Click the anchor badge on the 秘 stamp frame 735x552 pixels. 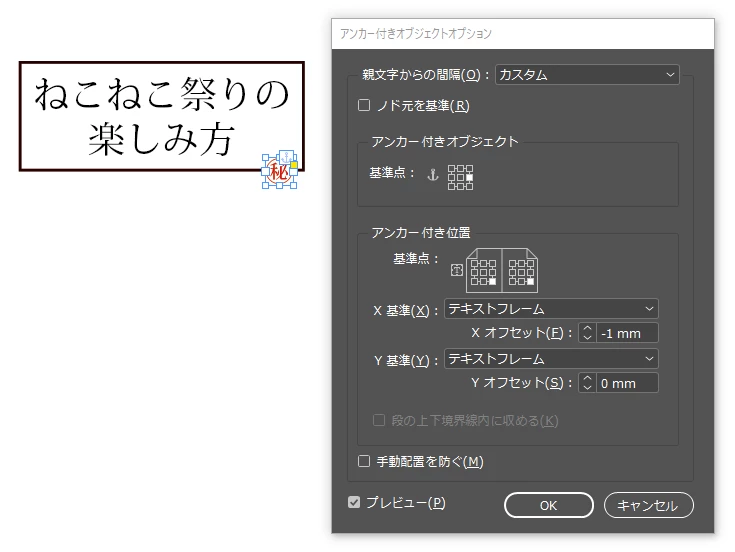tap(286, 157)
